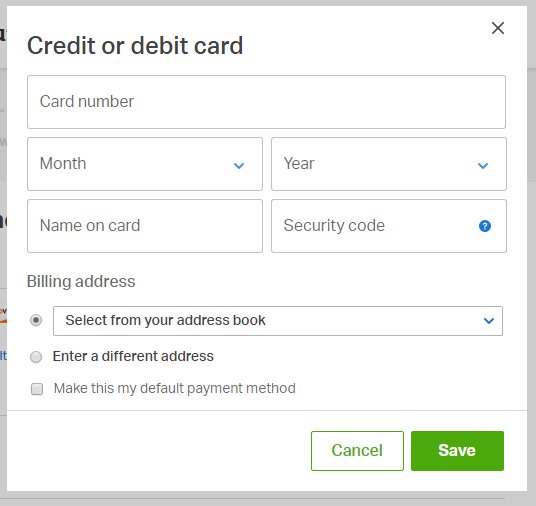
Task: Click the Billing address heading
Action: 81,282
